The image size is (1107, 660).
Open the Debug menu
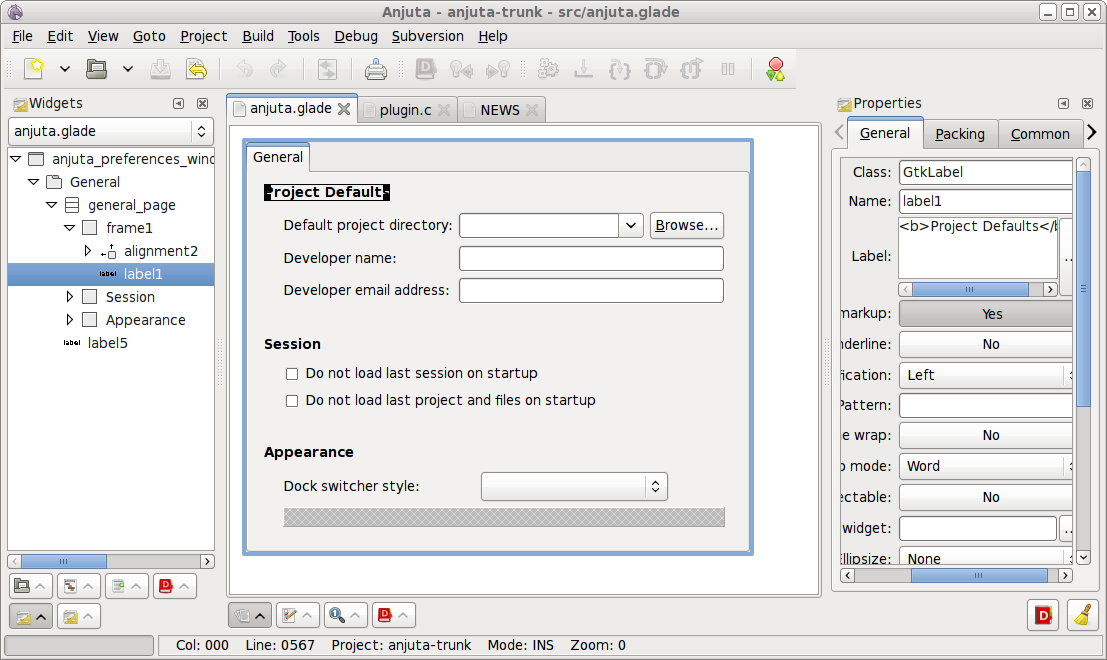click(356, 36)
